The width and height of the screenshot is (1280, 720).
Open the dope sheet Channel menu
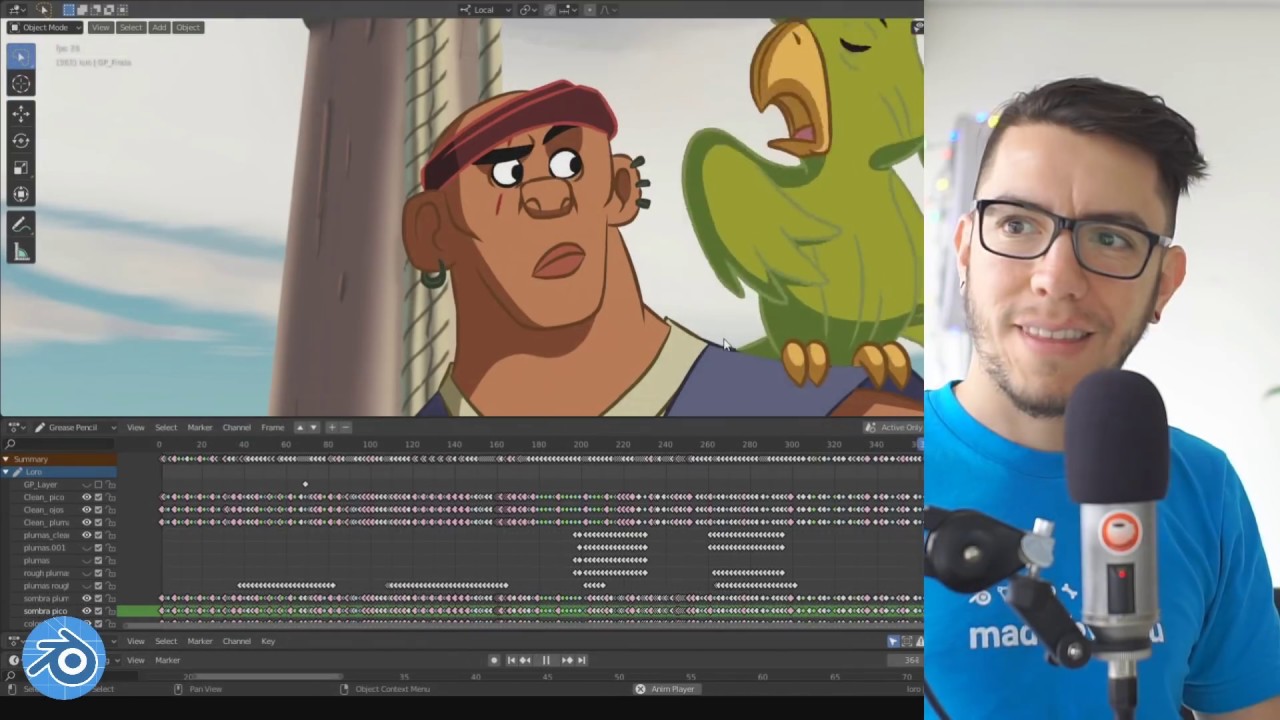pos(236,427)
